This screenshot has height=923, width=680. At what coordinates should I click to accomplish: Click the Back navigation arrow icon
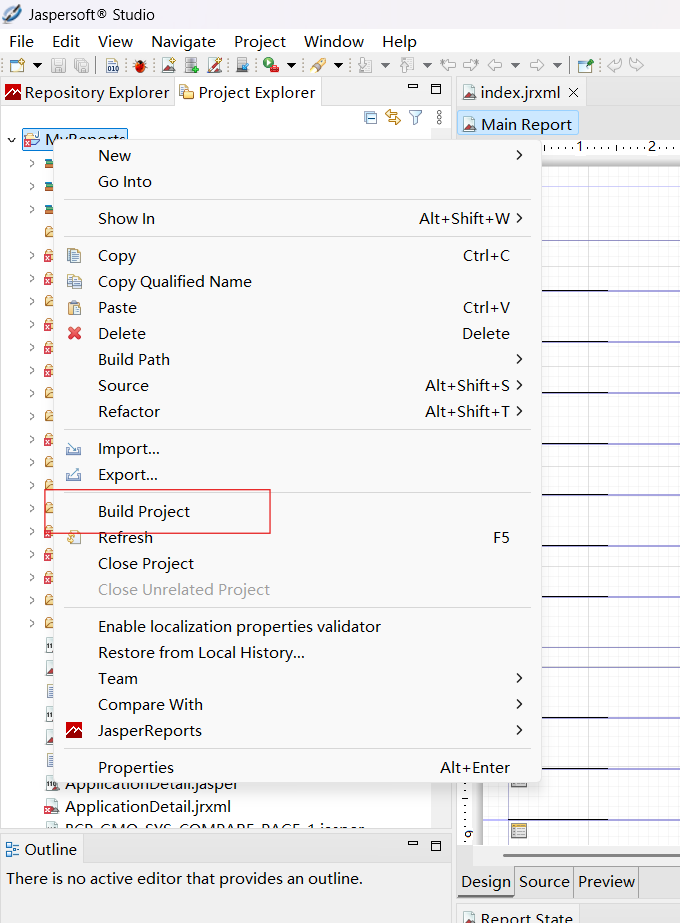point(495,65)
